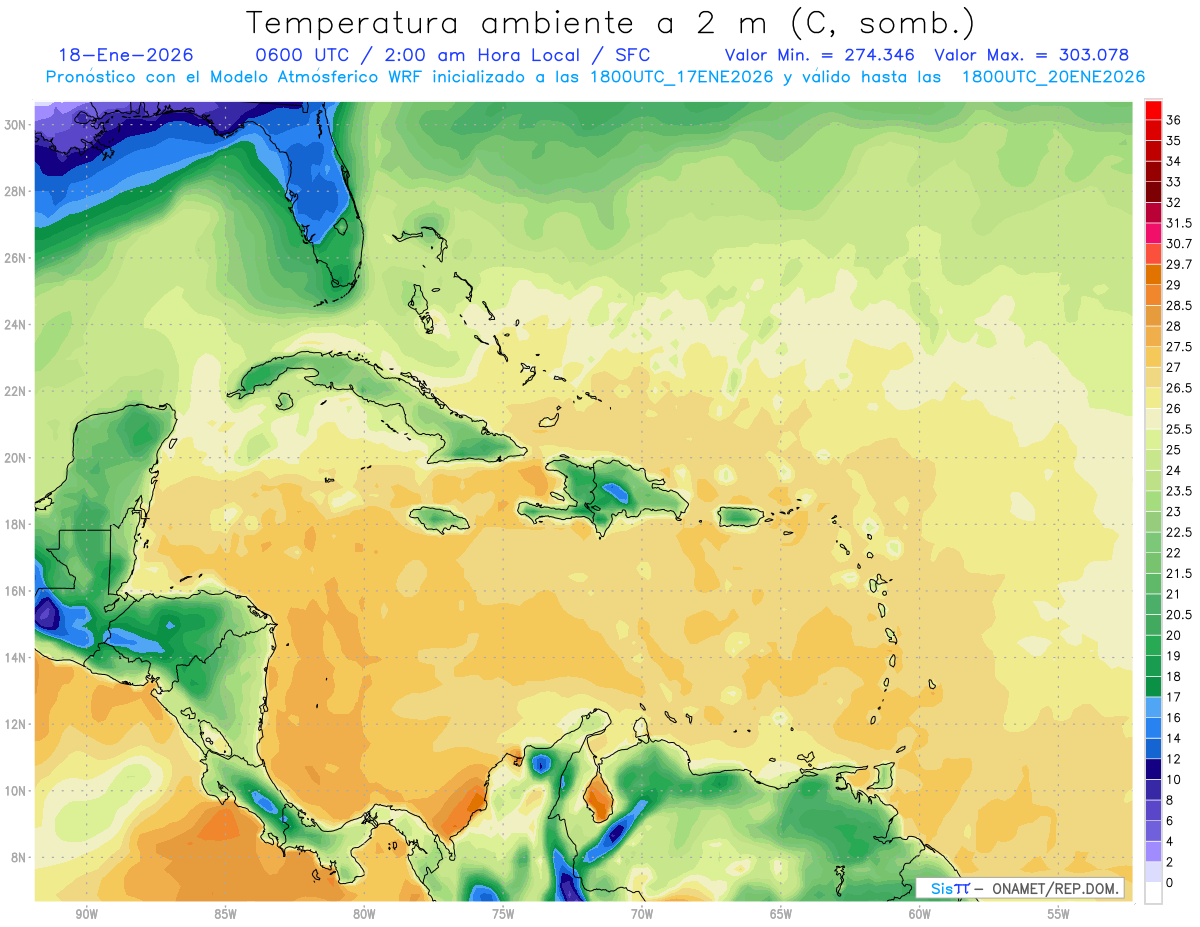Select the date "18-Ene-2026"
This screenshot has width=1200, height=927.
[x=126, y=55]
